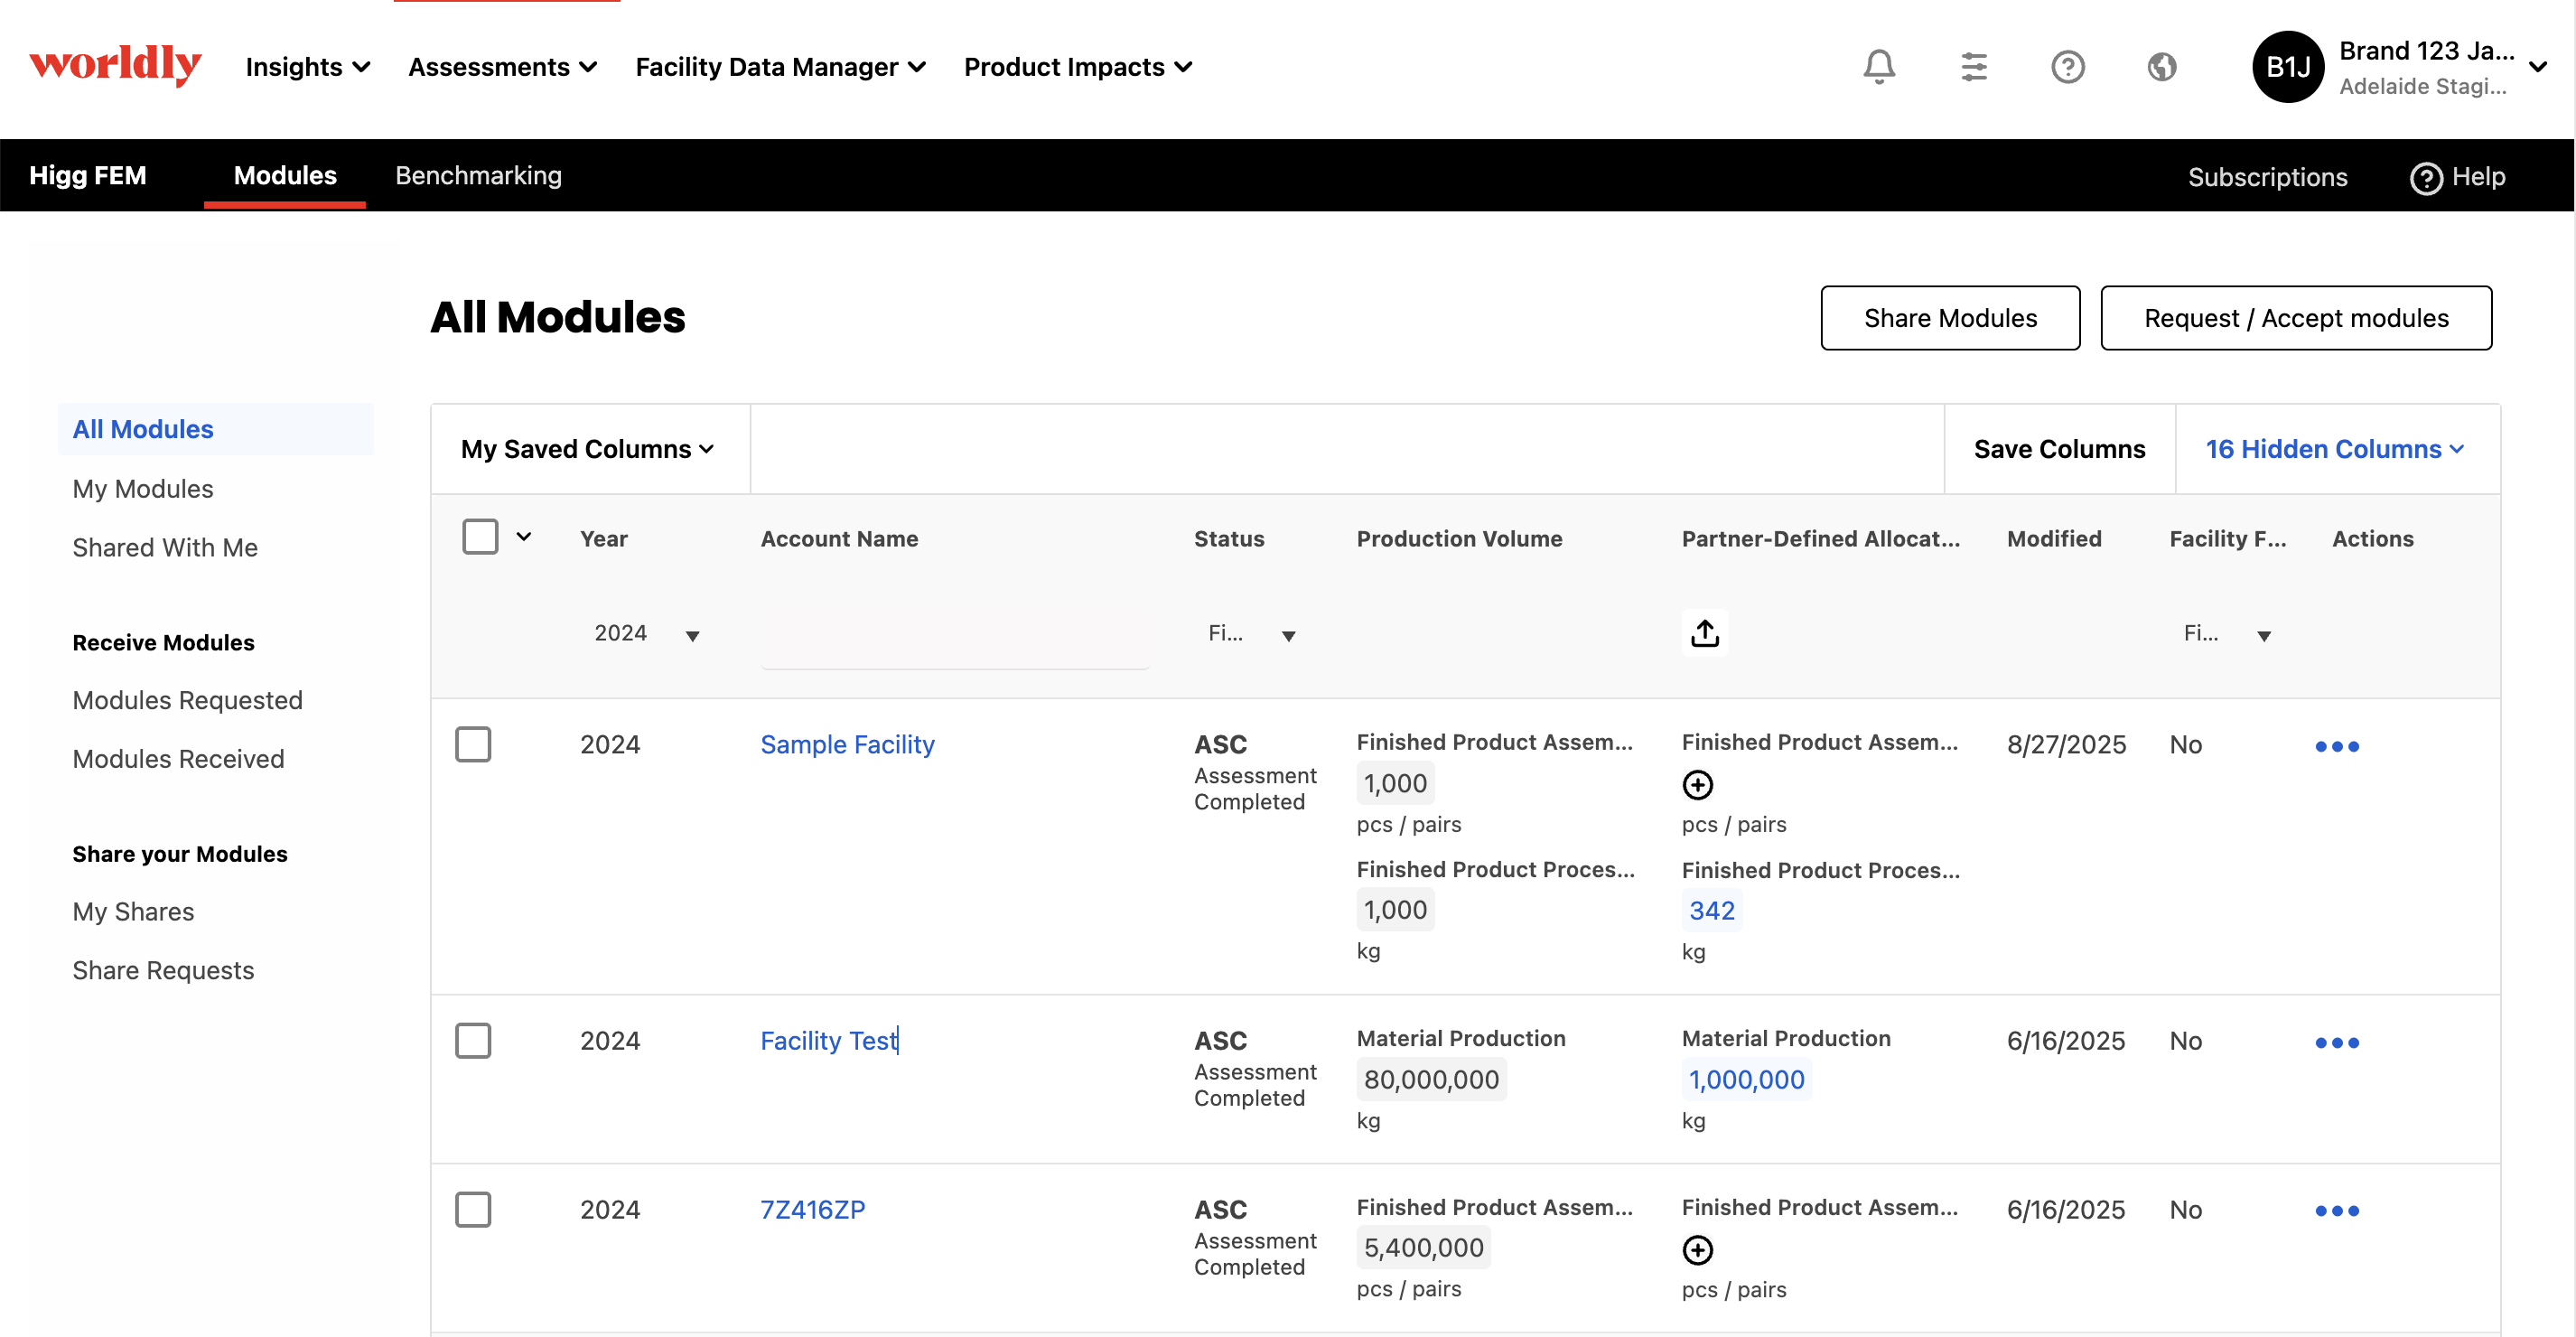Image resolution: width=2576 pixels, height=1337 pixels.
Task: Switch to the Benchmarking tab
Action: tap(478, 176)
